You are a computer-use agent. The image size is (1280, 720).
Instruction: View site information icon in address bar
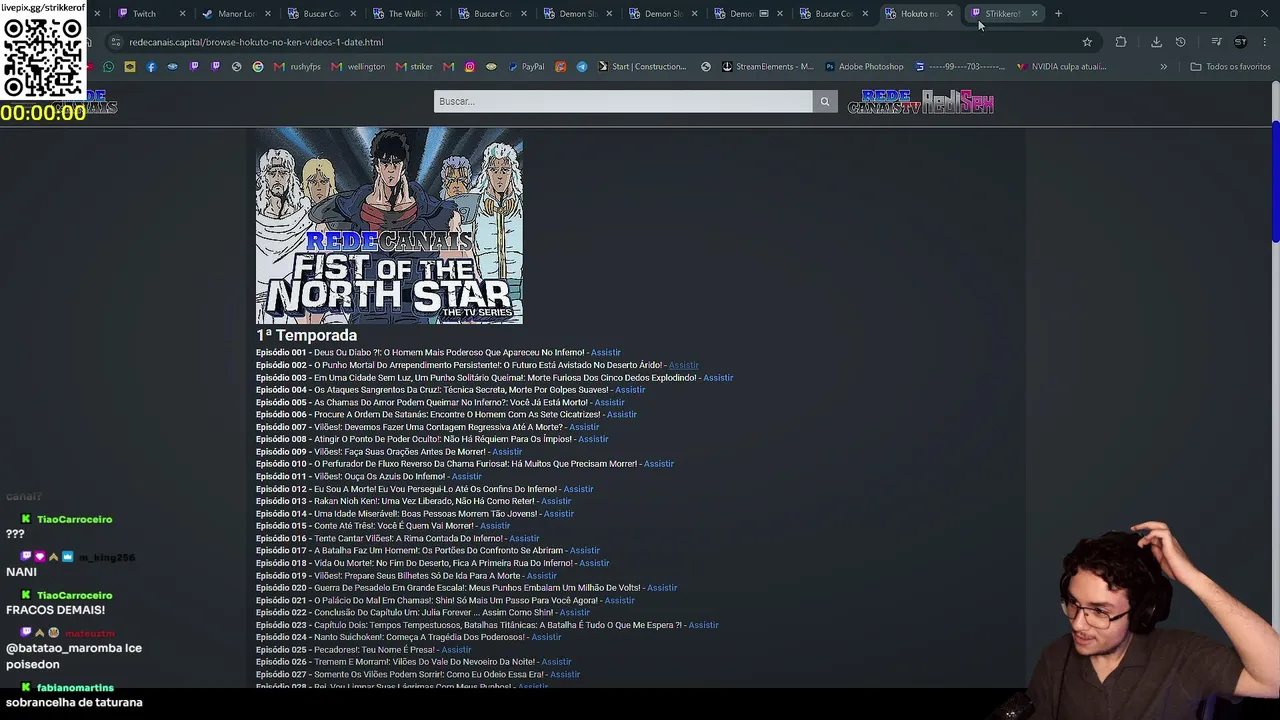115,42
